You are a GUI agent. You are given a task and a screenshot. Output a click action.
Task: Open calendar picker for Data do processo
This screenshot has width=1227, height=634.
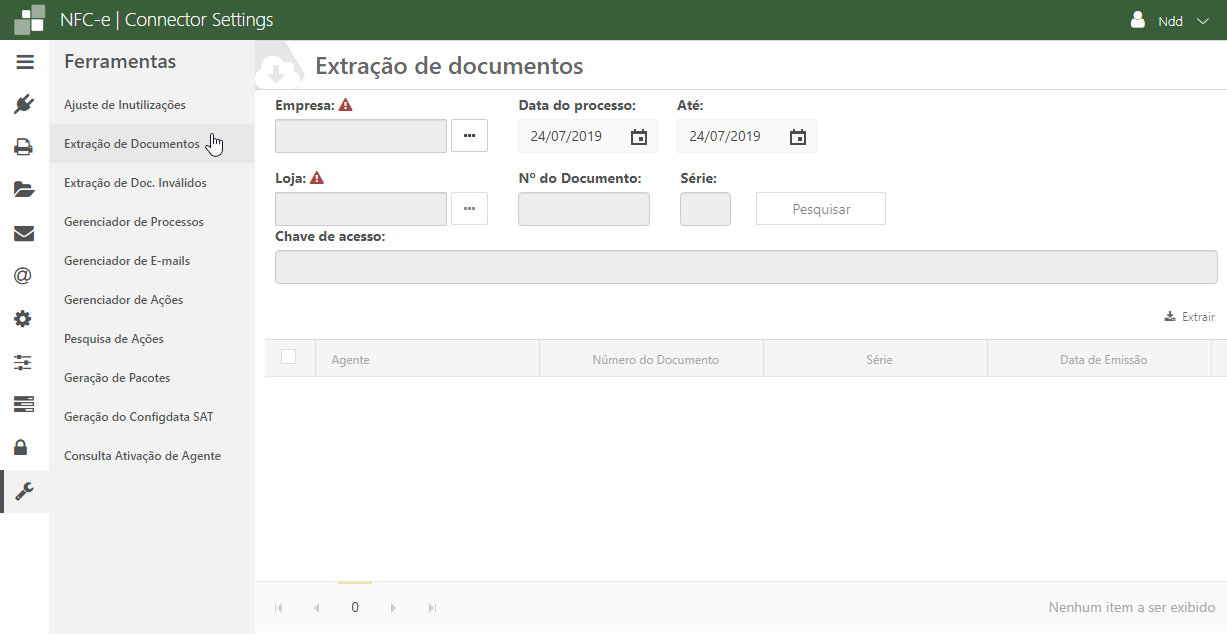(x=639, y=137)
